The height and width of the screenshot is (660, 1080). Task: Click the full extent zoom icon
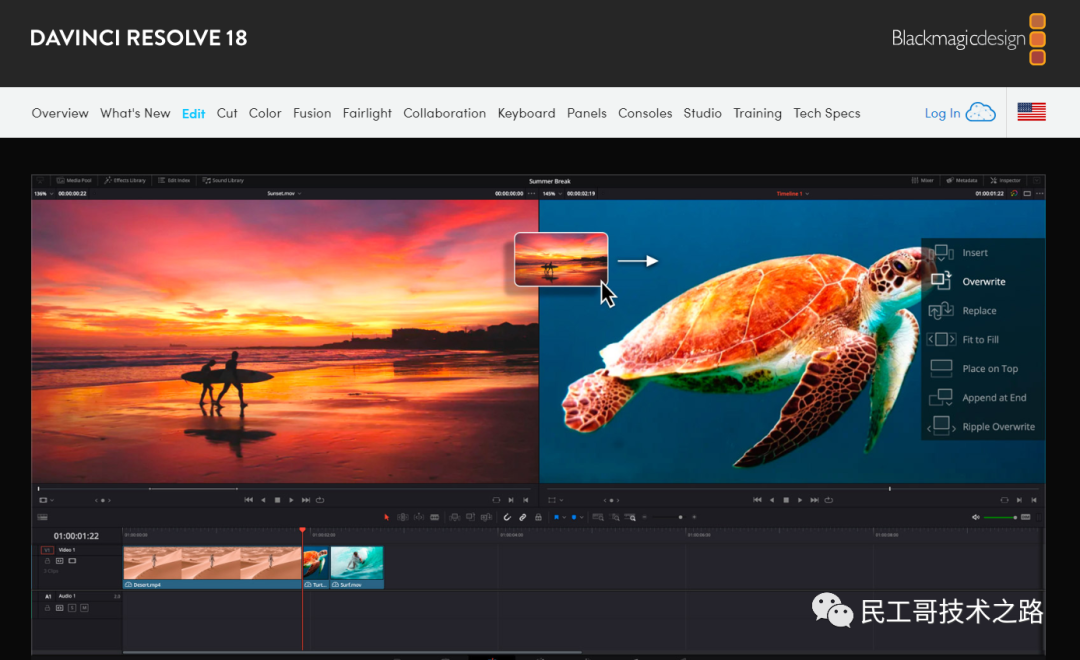click(x=598, y=517)
